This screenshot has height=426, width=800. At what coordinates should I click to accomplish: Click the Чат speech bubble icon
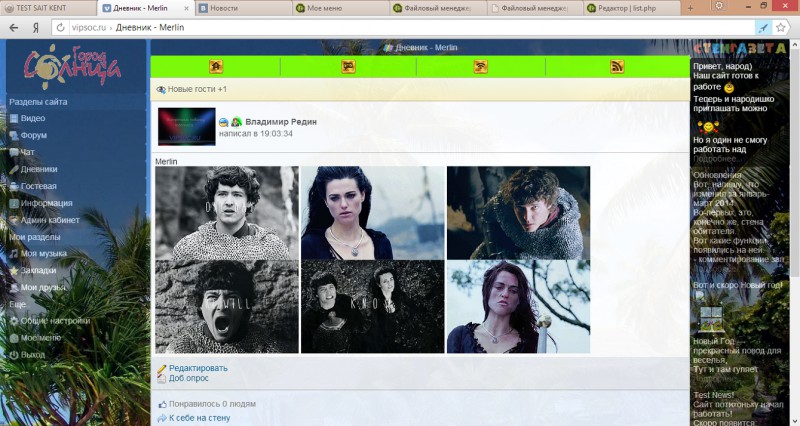pos(14,152)
